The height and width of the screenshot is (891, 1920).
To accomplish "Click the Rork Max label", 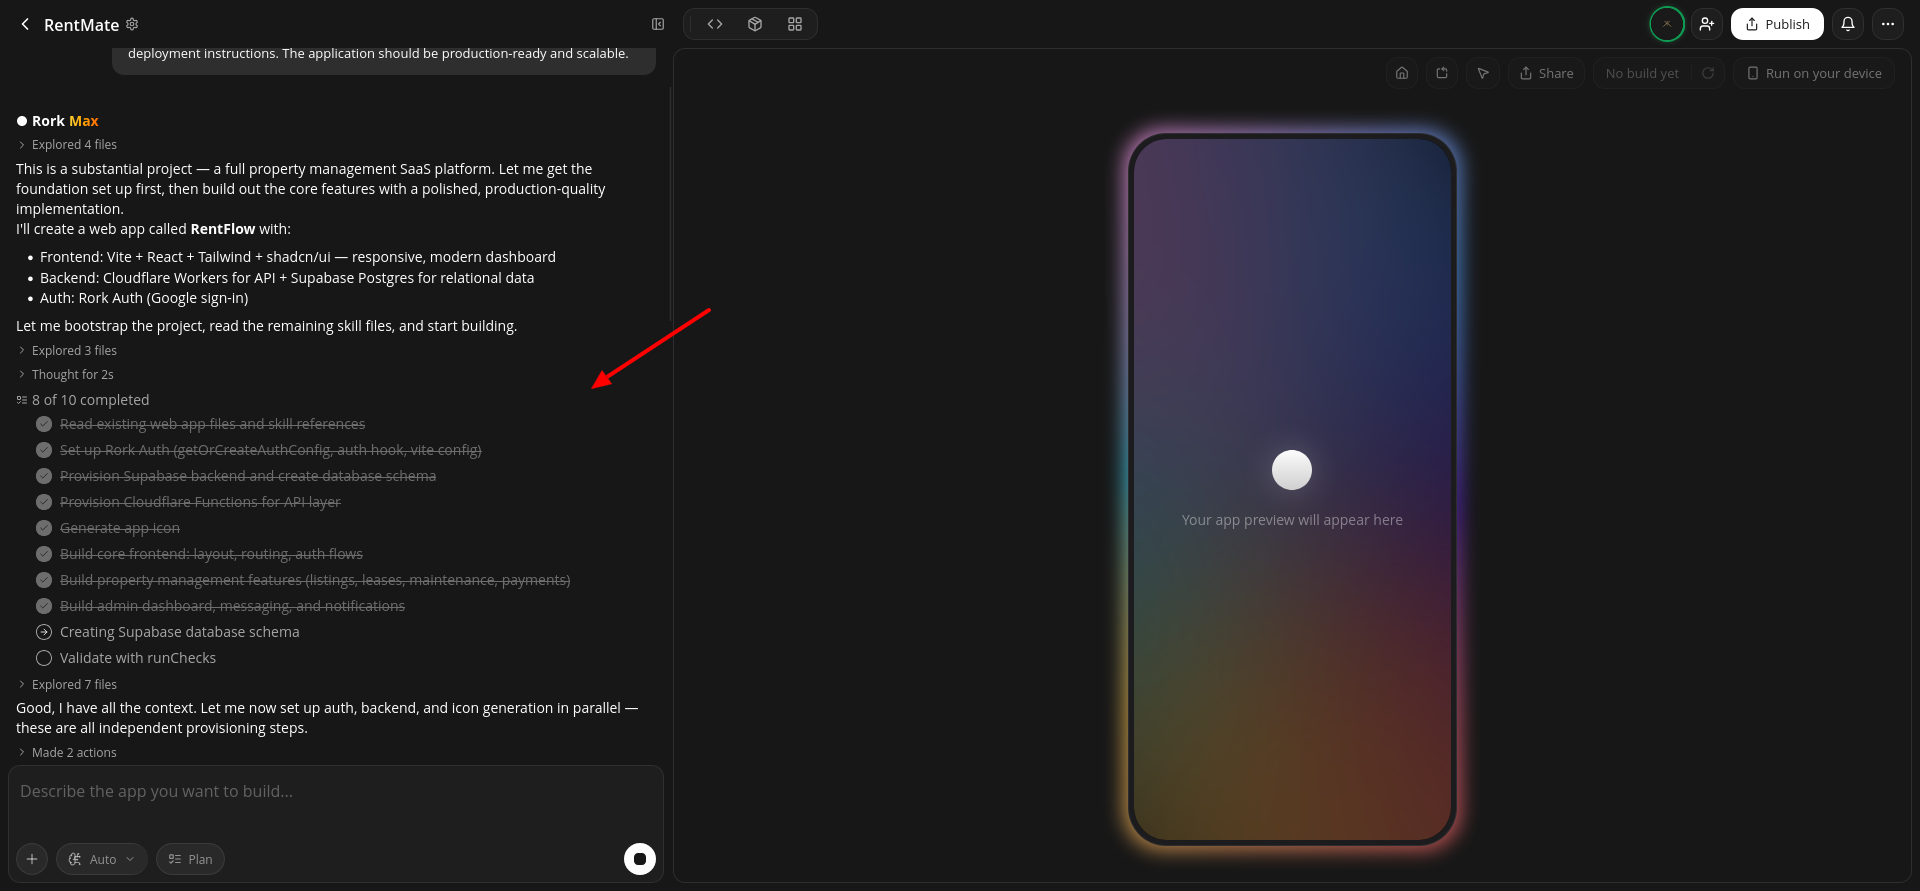I will click(65, 121).
